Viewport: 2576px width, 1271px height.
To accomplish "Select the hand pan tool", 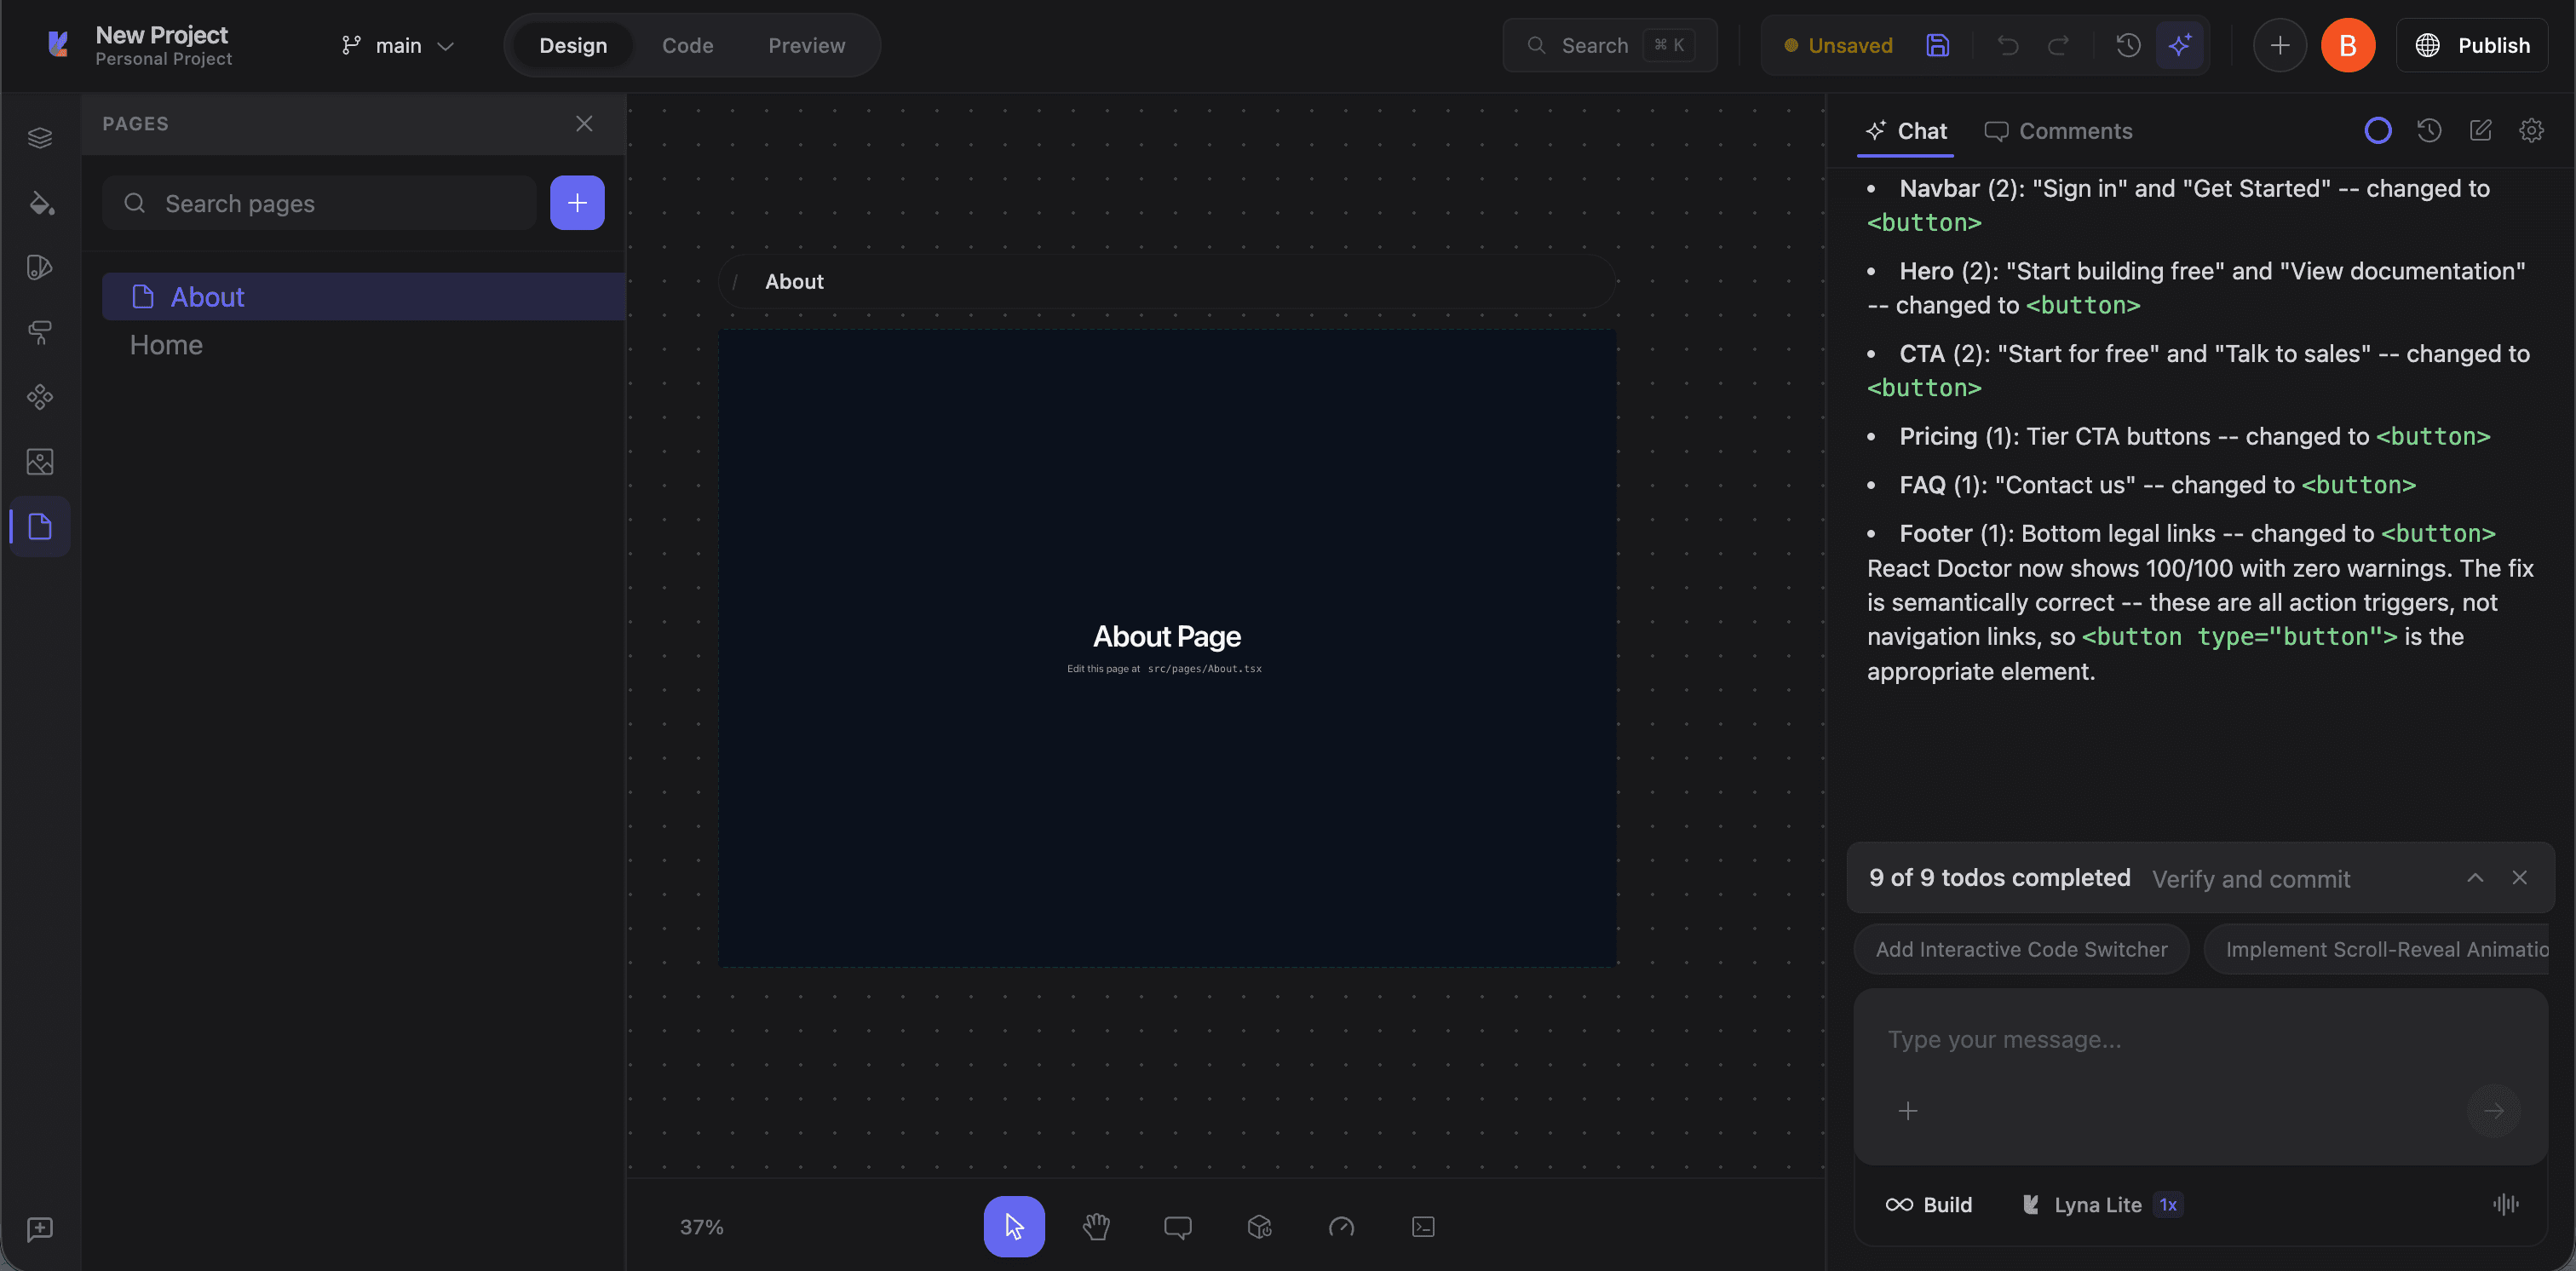I will (1096, 1226).
